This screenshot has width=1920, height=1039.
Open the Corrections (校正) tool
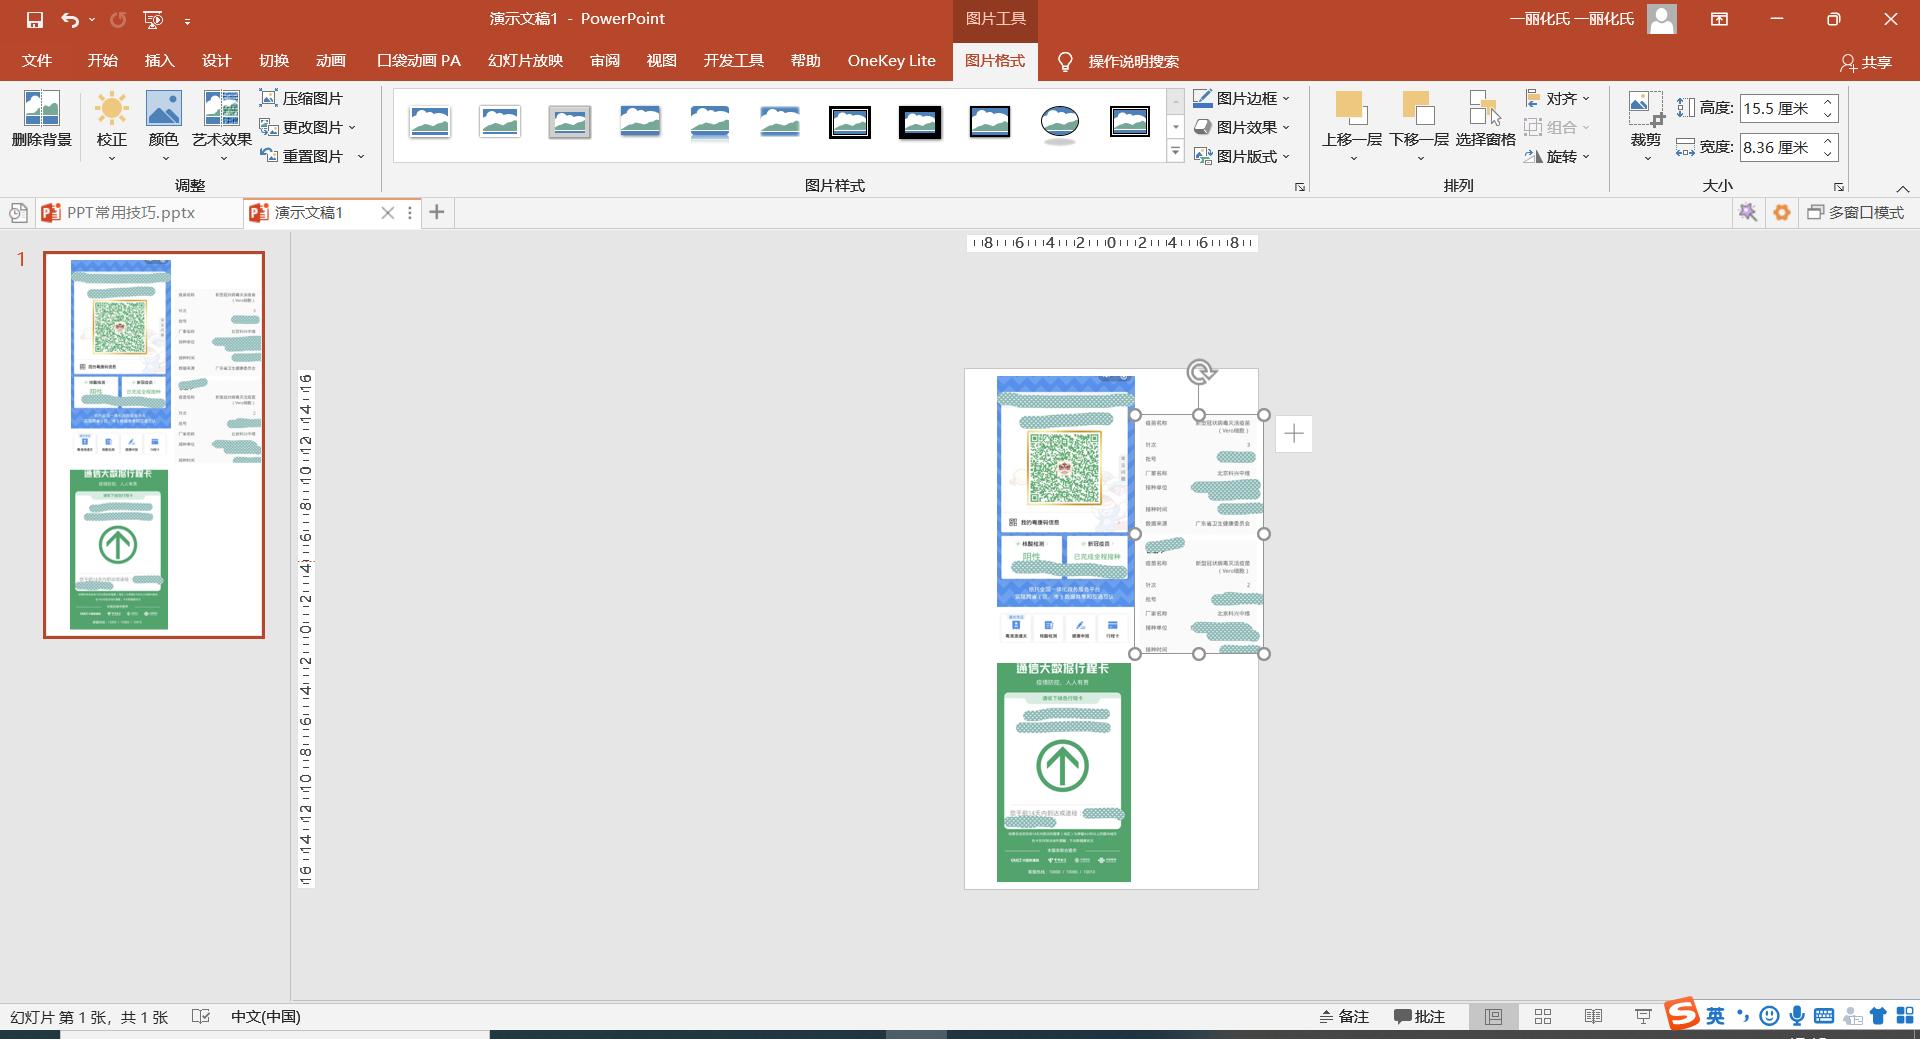point(111,110)
